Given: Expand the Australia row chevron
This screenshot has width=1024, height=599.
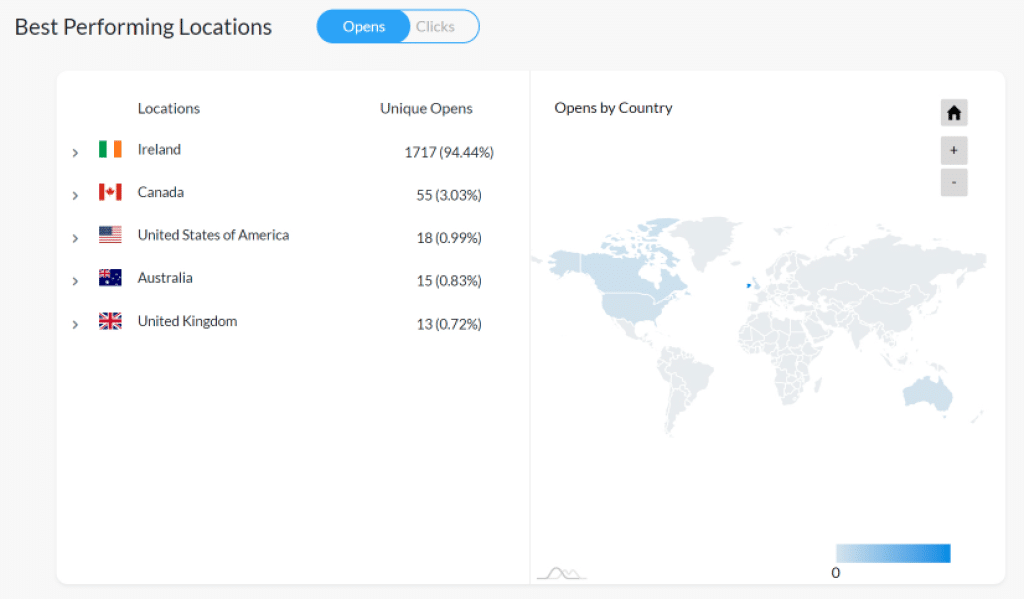Looking at the screenshot, I should click(x=75, y=282).
